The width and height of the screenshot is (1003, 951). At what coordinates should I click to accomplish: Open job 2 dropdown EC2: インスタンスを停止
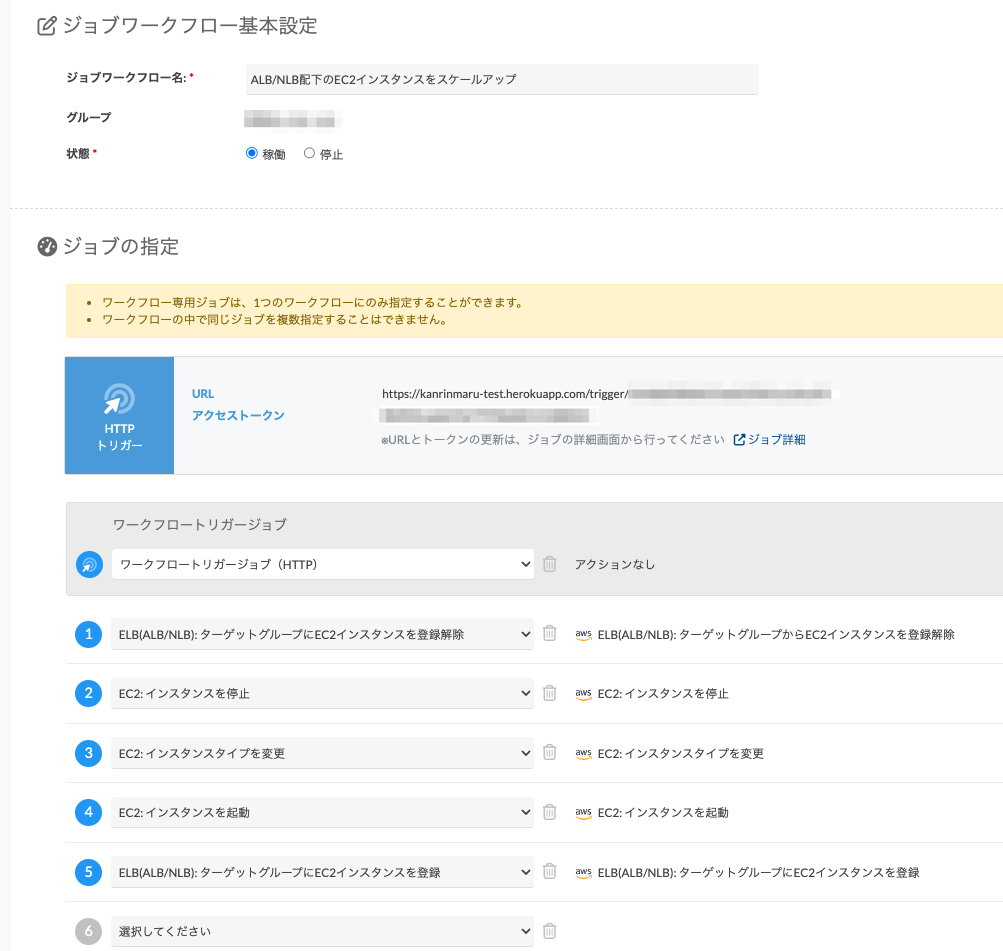click(322, 693)
